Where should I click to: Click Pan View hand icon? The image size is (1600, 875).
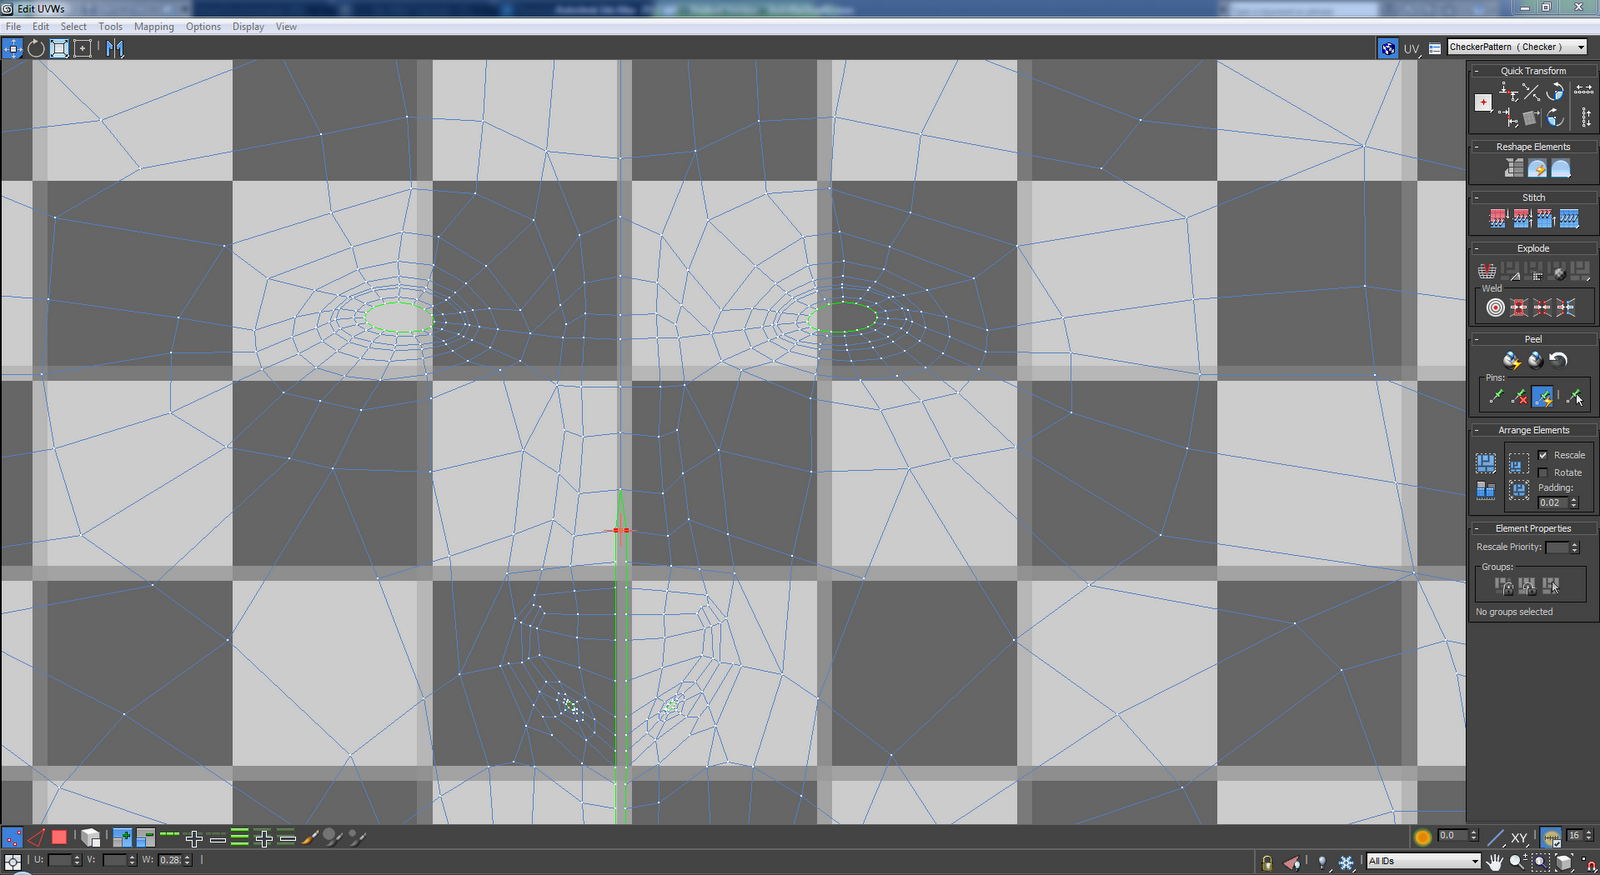tap(1495, 862)
